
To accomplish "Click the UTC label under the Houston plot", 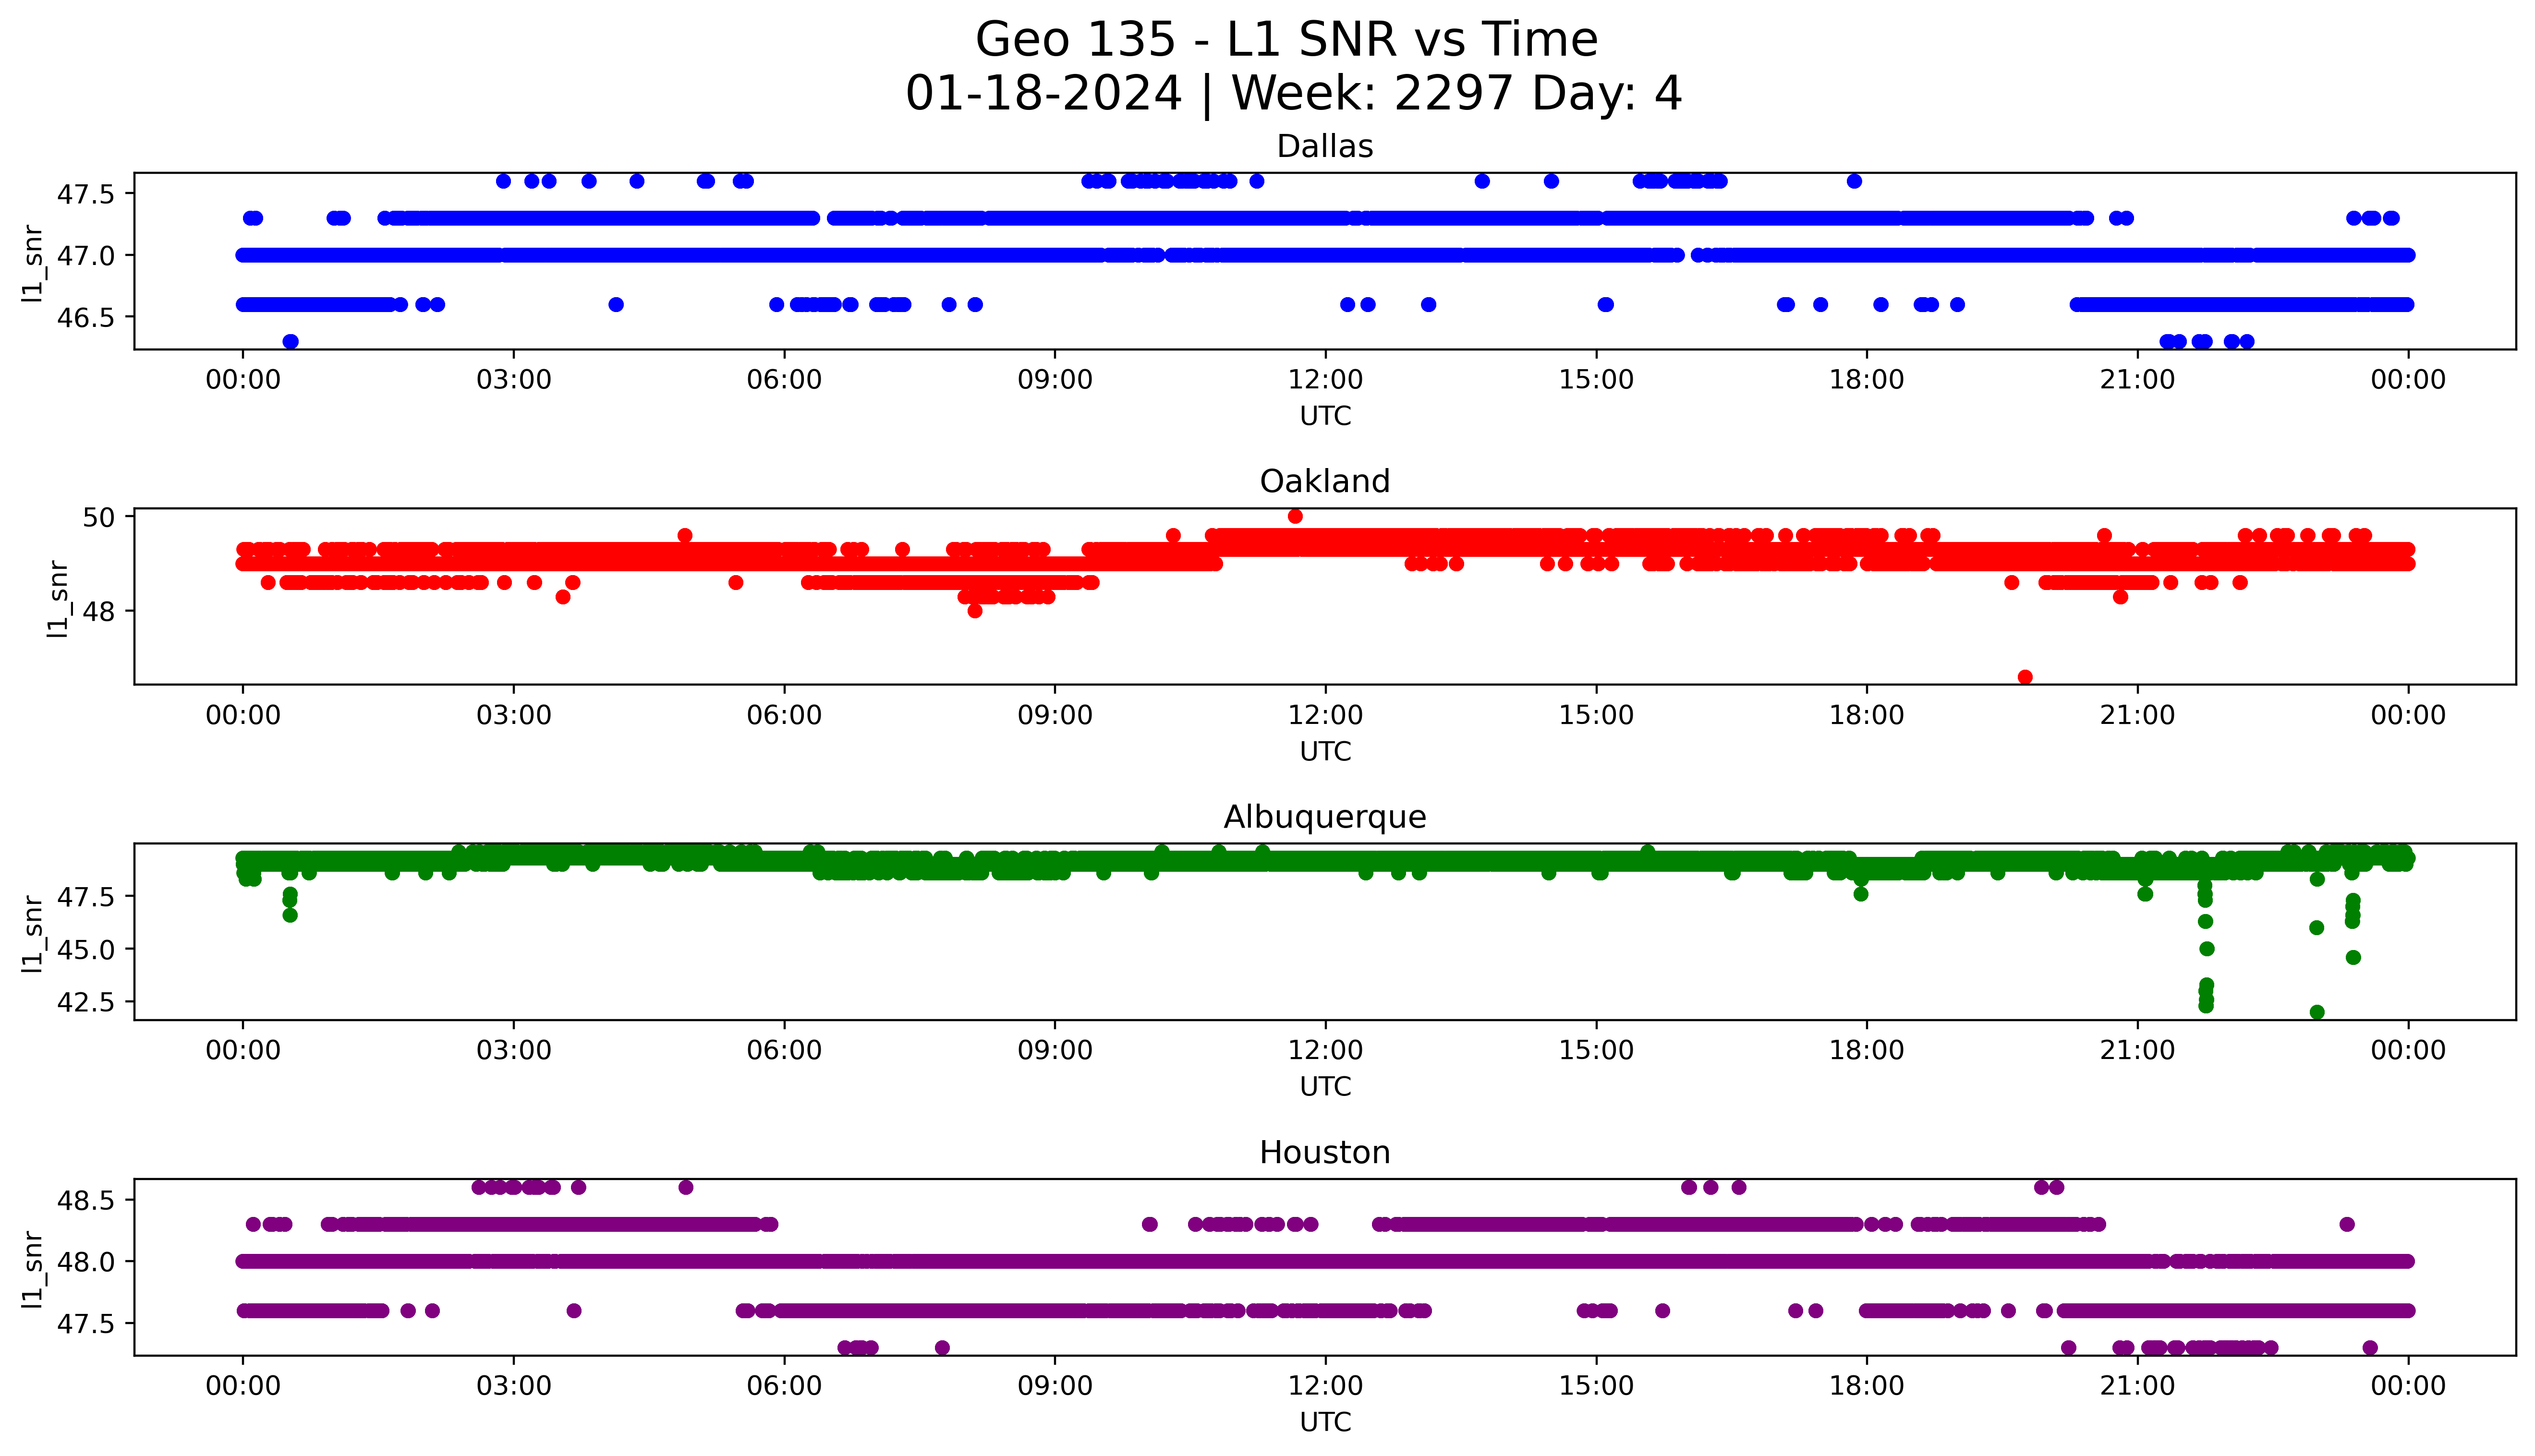I will (1325, 1422).
